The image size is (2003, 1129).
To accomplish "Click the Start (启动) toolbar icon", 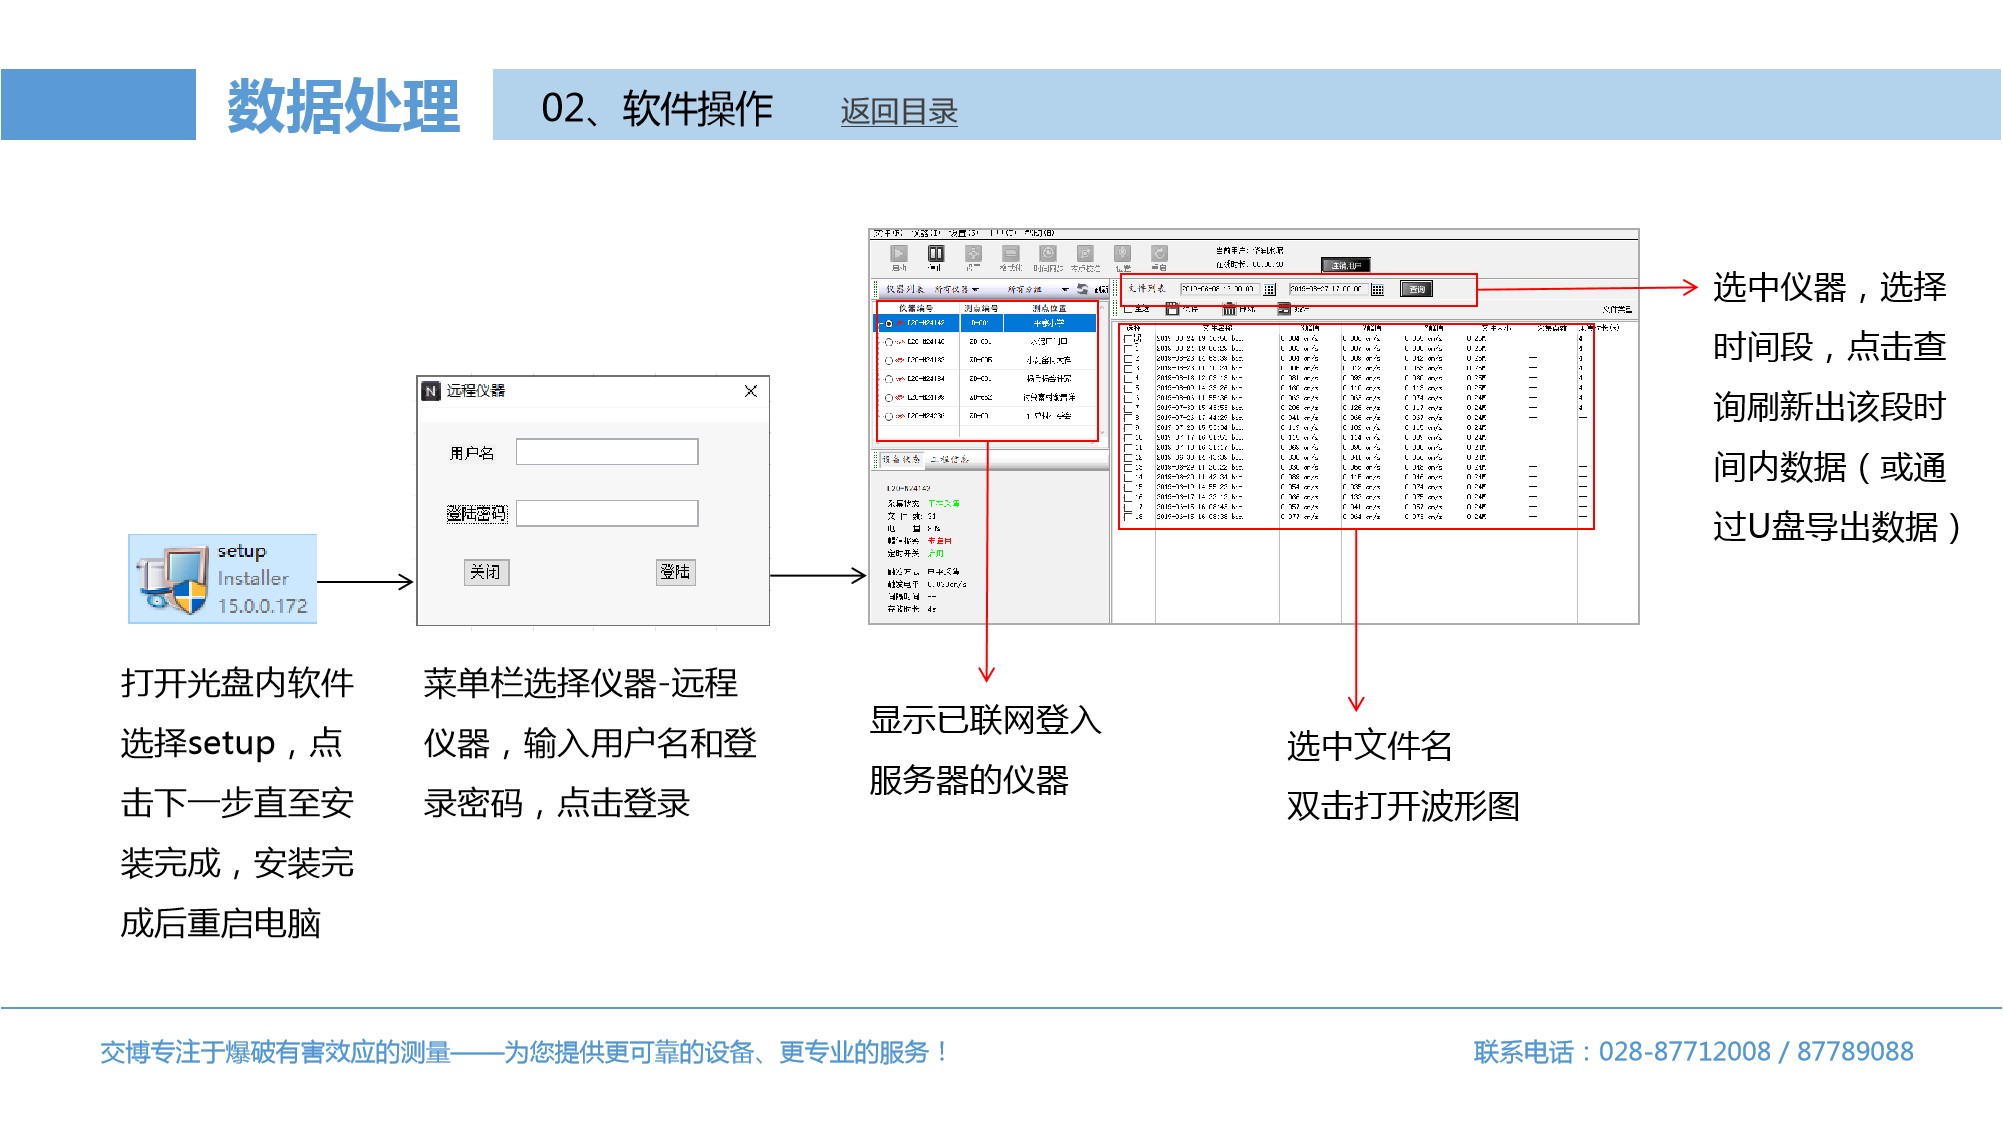I will point(898,254).
